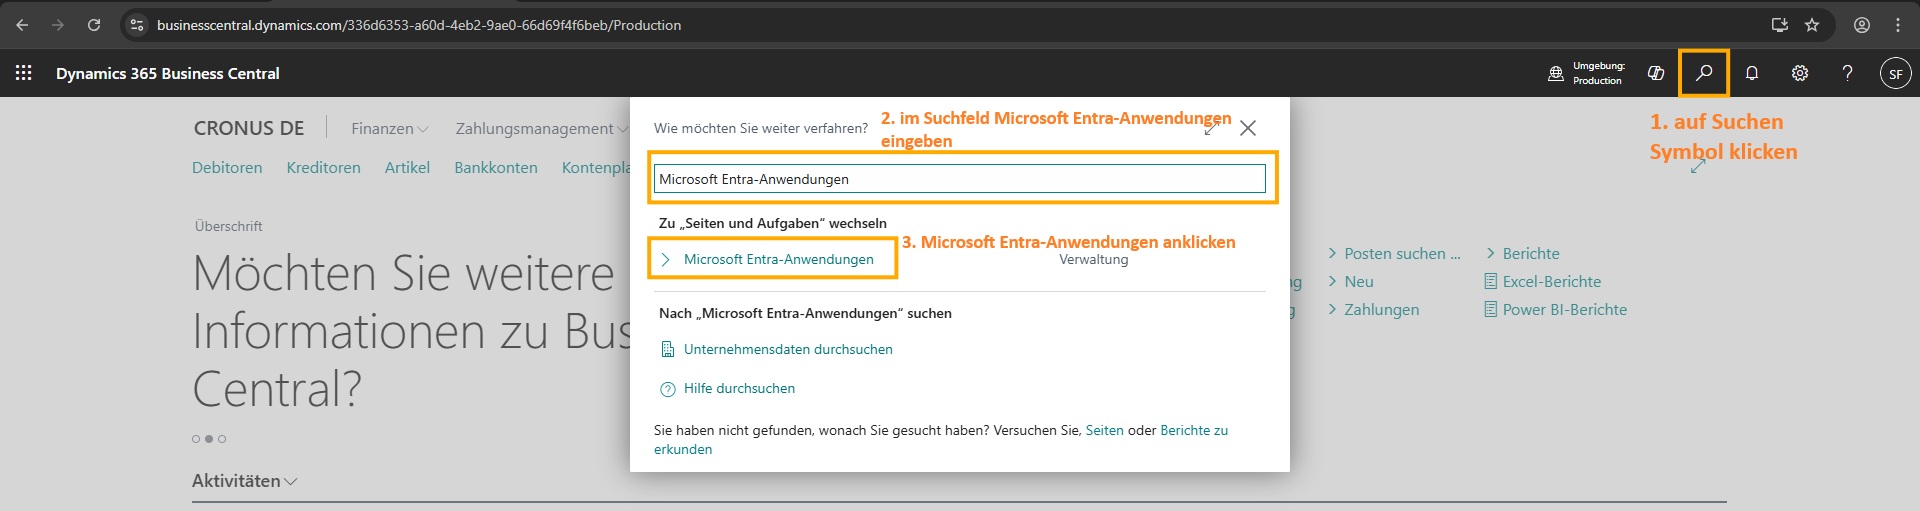Click Unternehmensdaten durchsuchen link
Viewport: 1920px width, 511px height.
[788, 349]
